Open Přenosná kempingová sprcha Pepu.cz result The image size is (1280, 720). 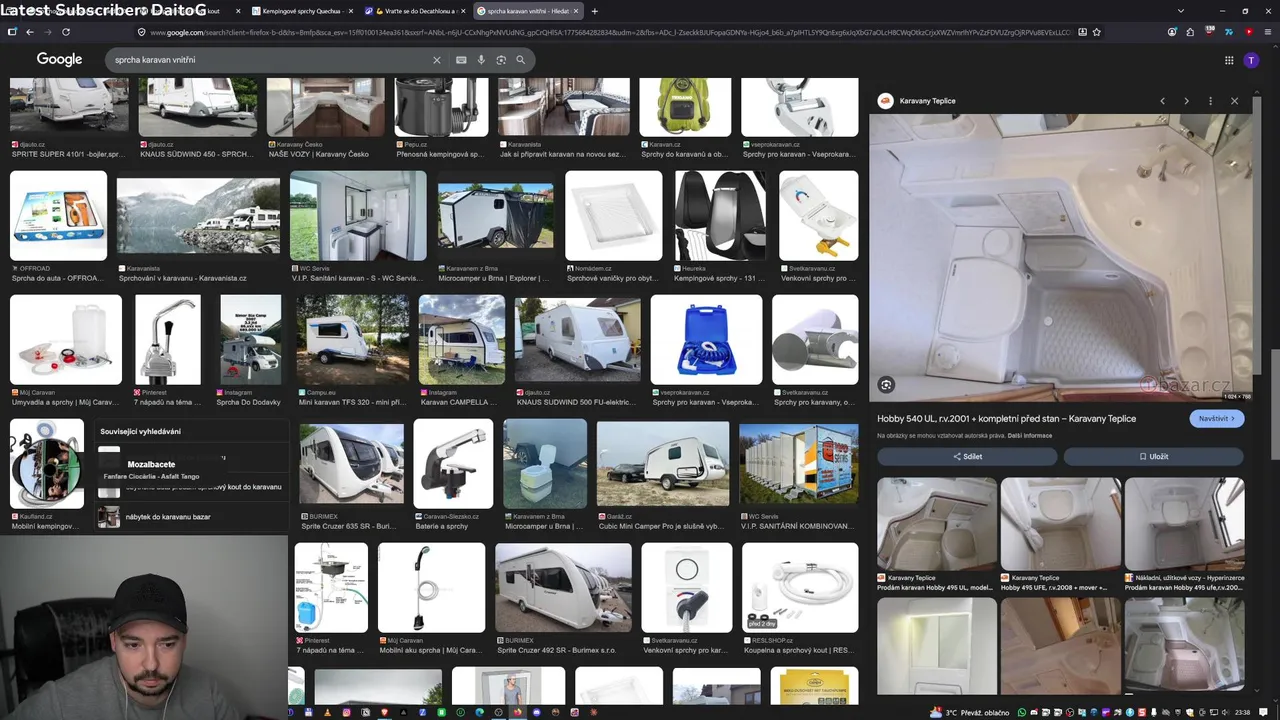click(x=441, y=118)
